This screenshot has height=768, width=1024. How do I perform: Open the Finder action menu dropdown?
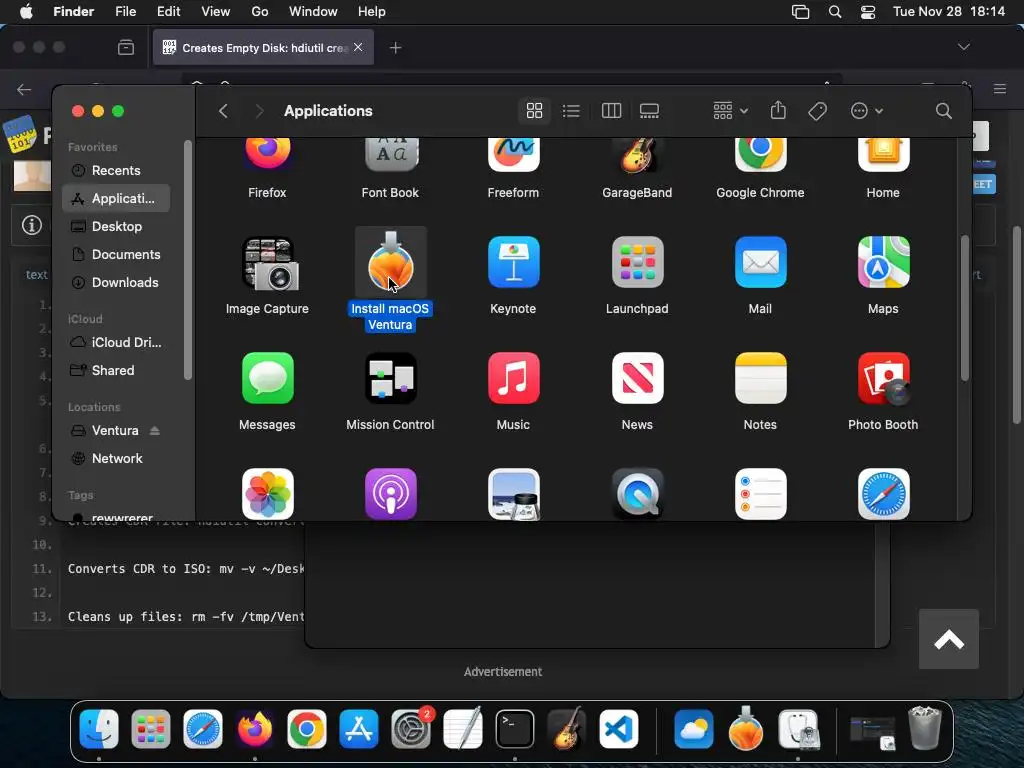[x=867, y=111]
